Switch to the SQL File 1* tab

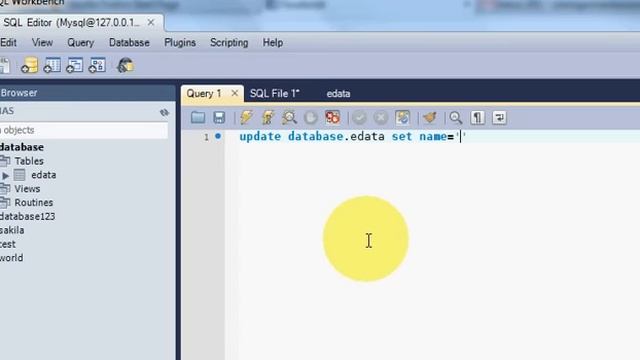274,93
